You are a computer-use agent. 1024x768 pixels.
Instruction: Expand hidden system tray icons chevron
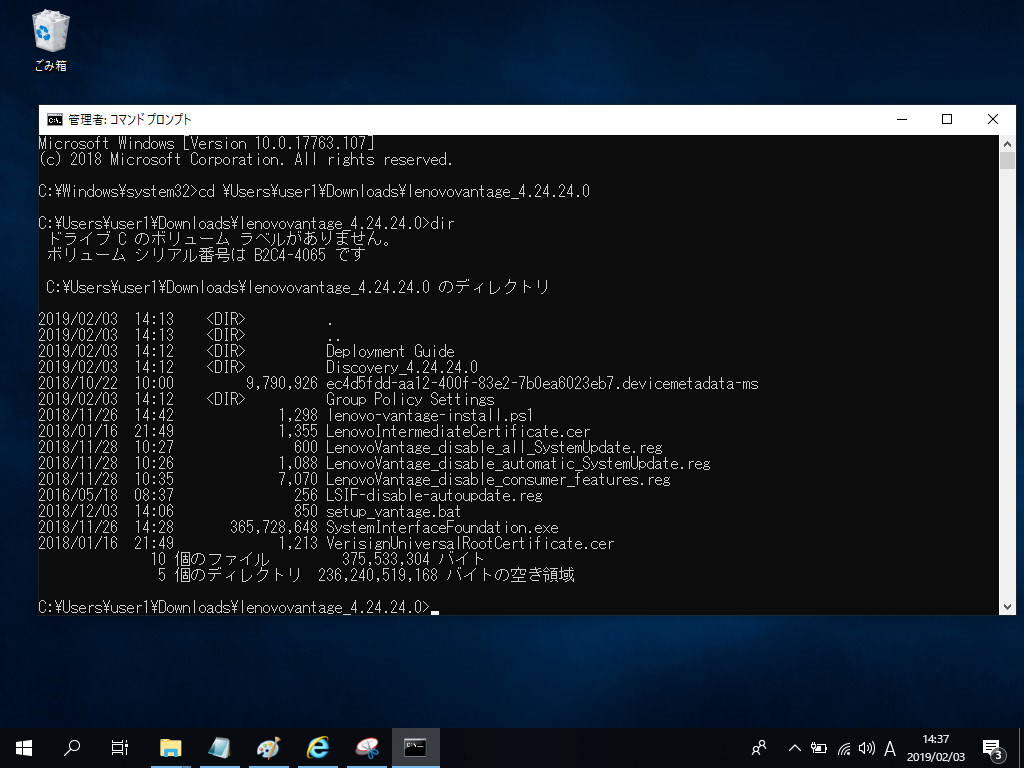click(x=794, y=748)
